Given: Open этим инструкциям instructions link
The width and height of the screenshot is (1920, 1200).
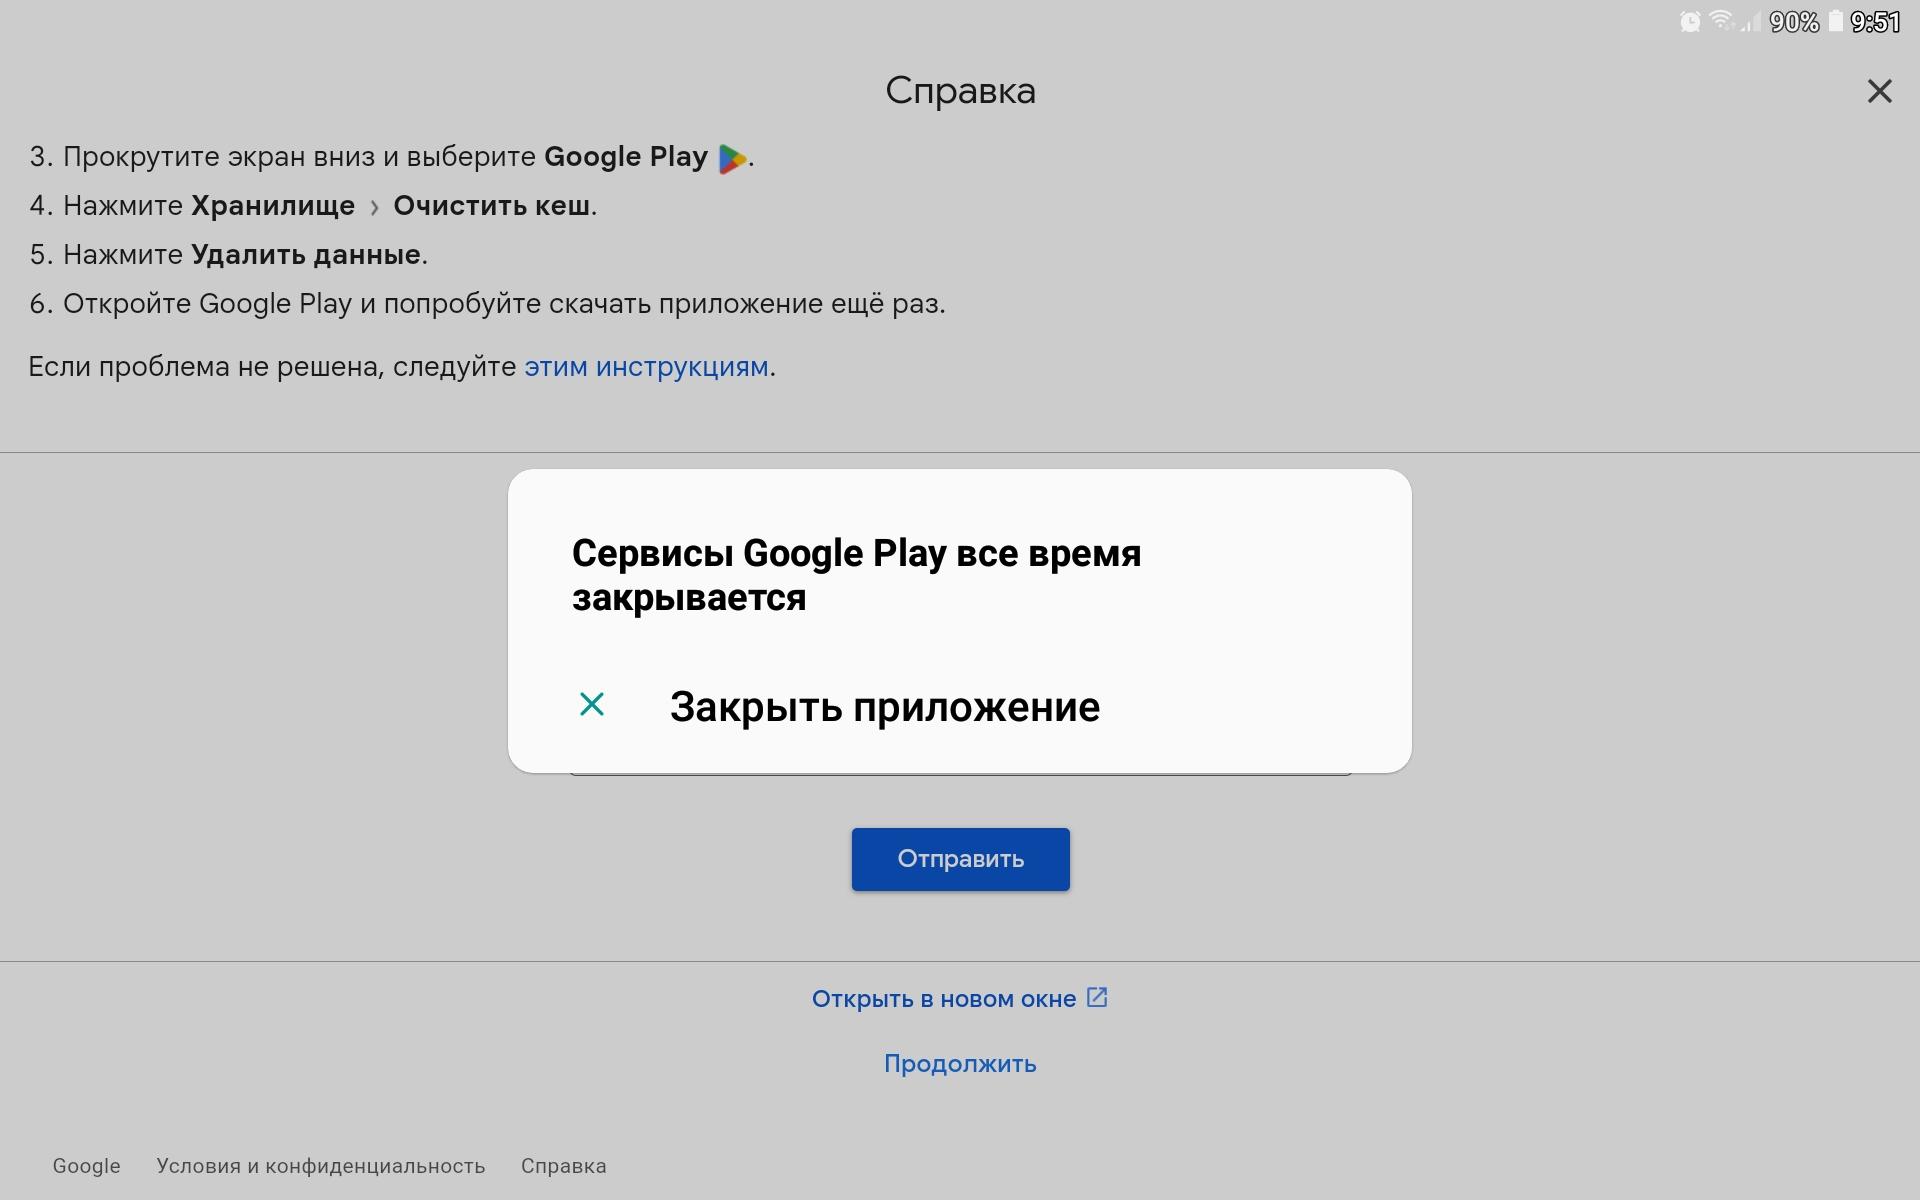Looking at the screenshot, I should [646, 366].
